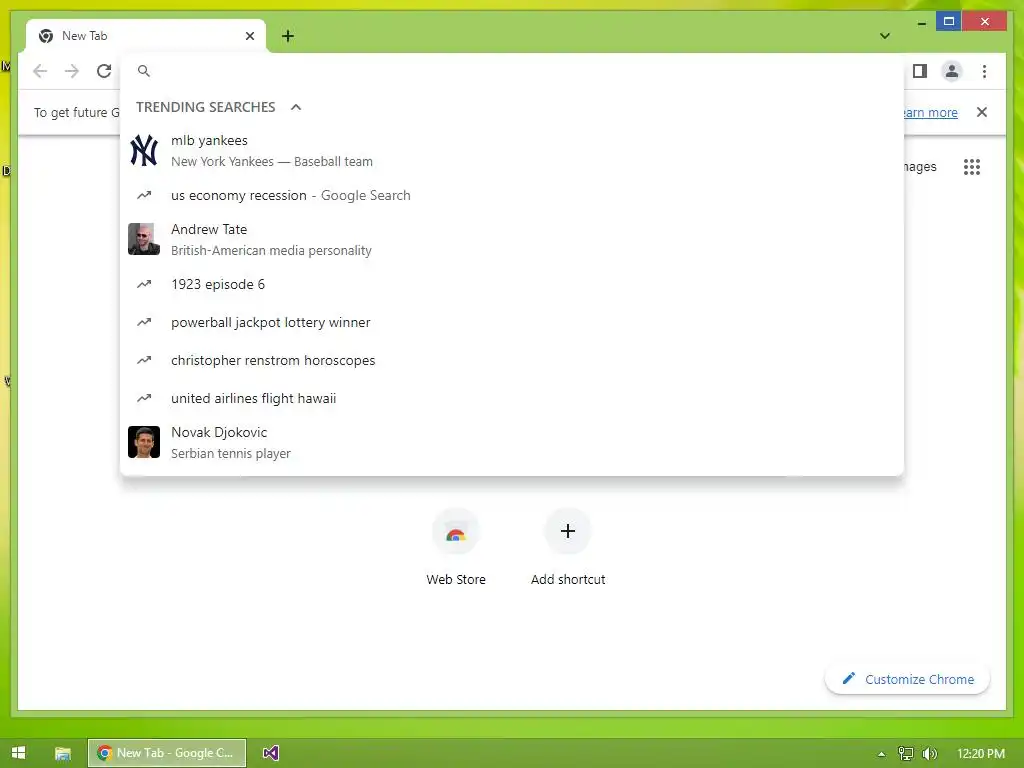Viewport: 1024px width, 768px height.
Task: Click the search magnifier icon in omnibox
Action: pyautogui.click(x=144, y=71)
